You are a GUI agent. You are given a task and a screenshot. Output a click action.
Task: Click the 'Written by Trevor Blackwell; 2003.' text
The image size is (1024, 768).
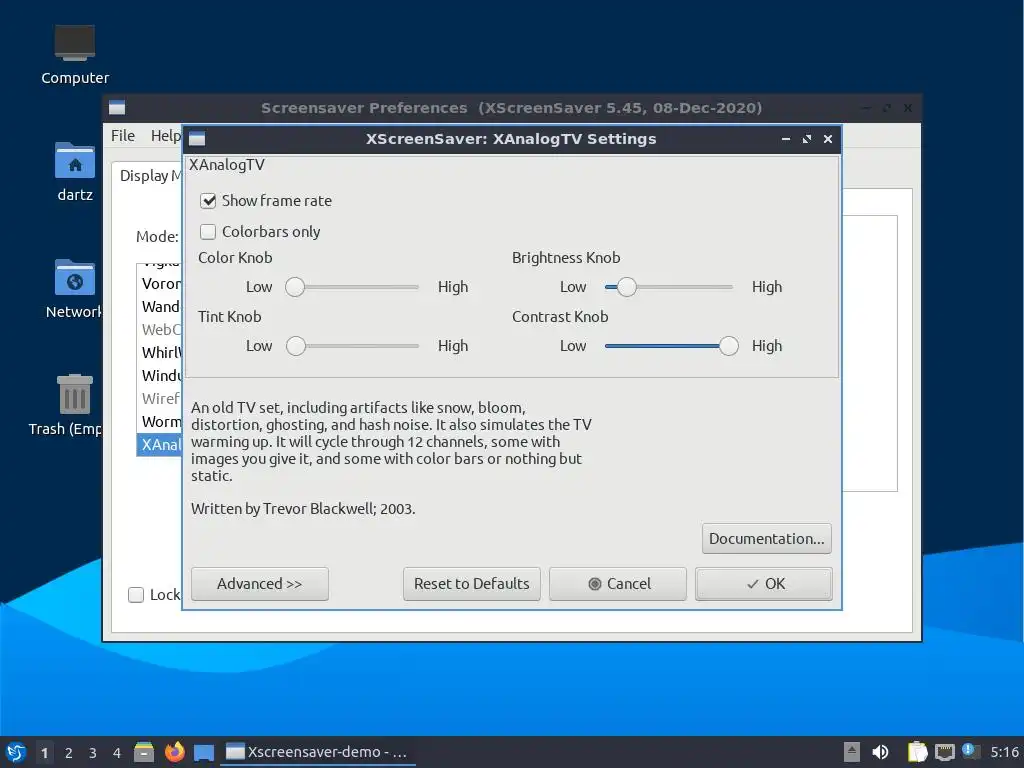pos(303,509)
